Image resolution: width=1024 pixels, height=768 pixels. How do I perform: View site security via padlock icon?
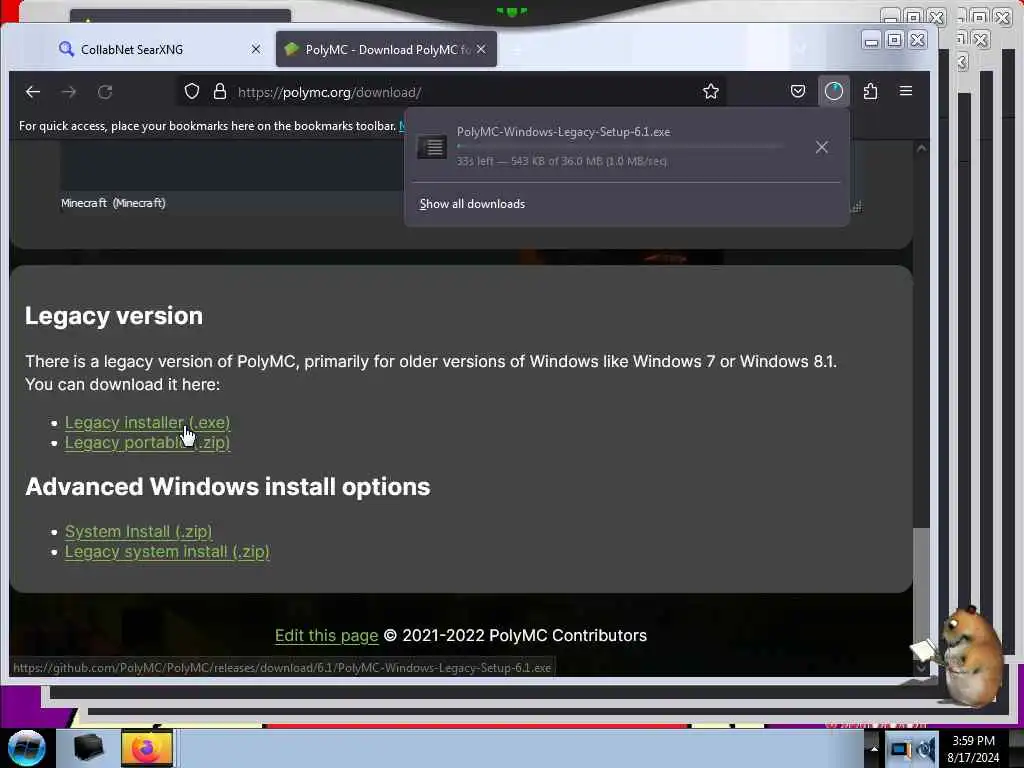coord(220,91)
